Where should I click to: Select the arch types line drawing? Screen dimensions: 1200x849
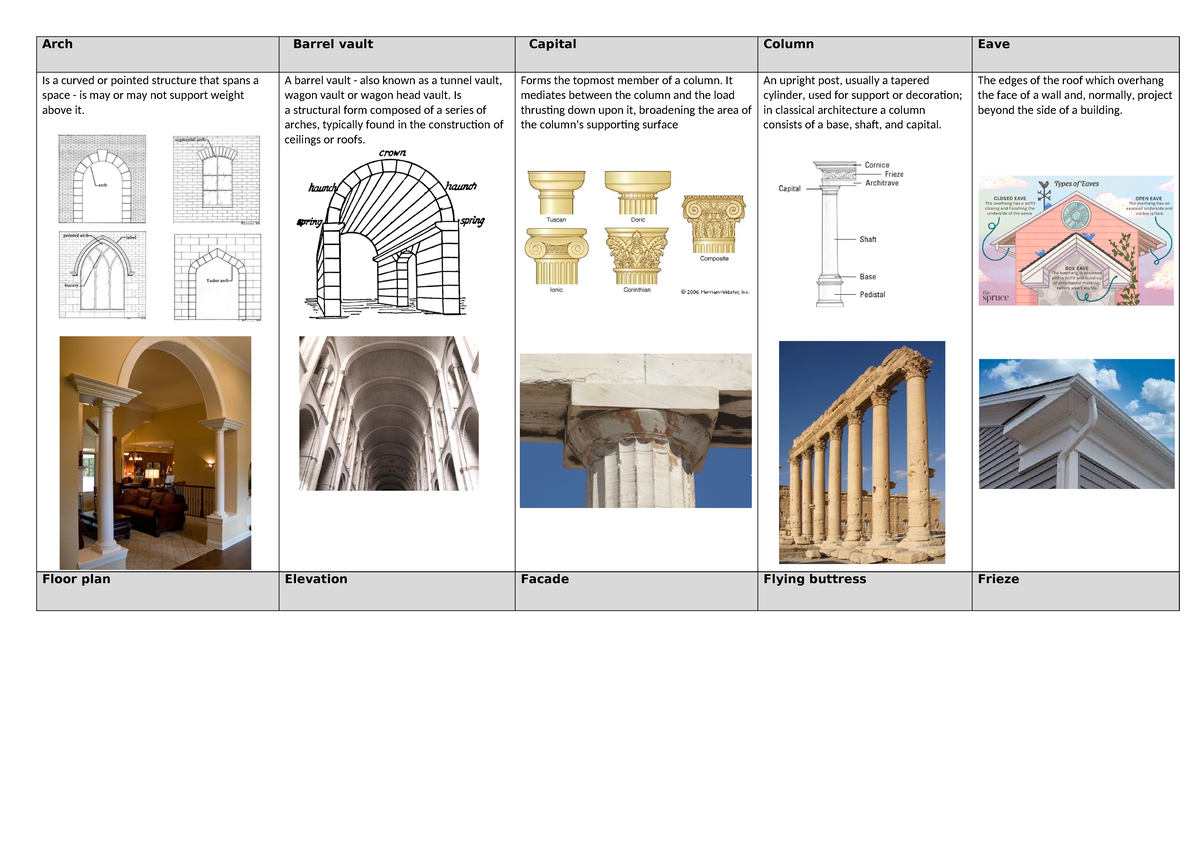click(160, 228)
